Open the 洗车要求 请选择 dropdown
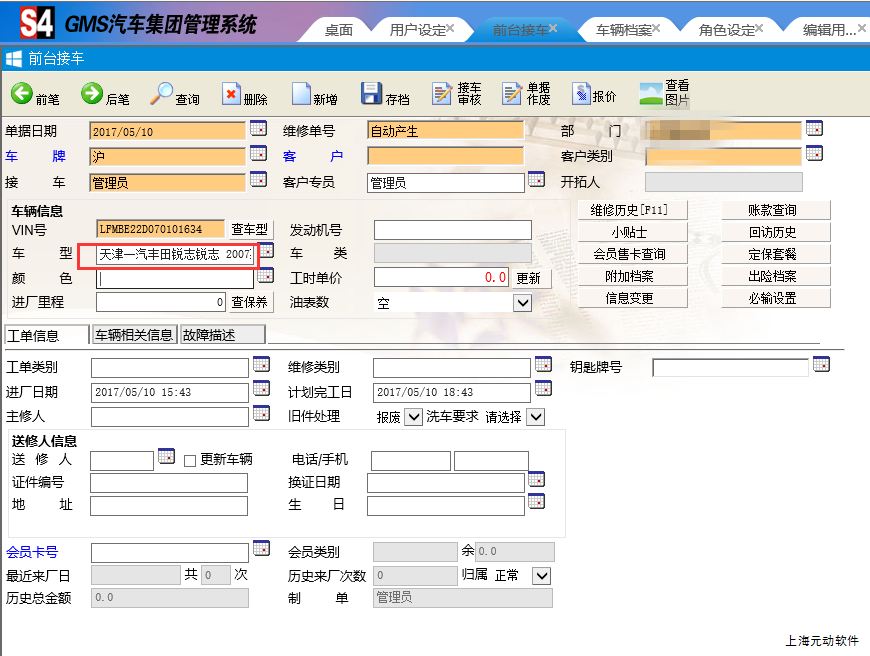The height and width of the screenshot is (656, 870). tap(535, 417)
